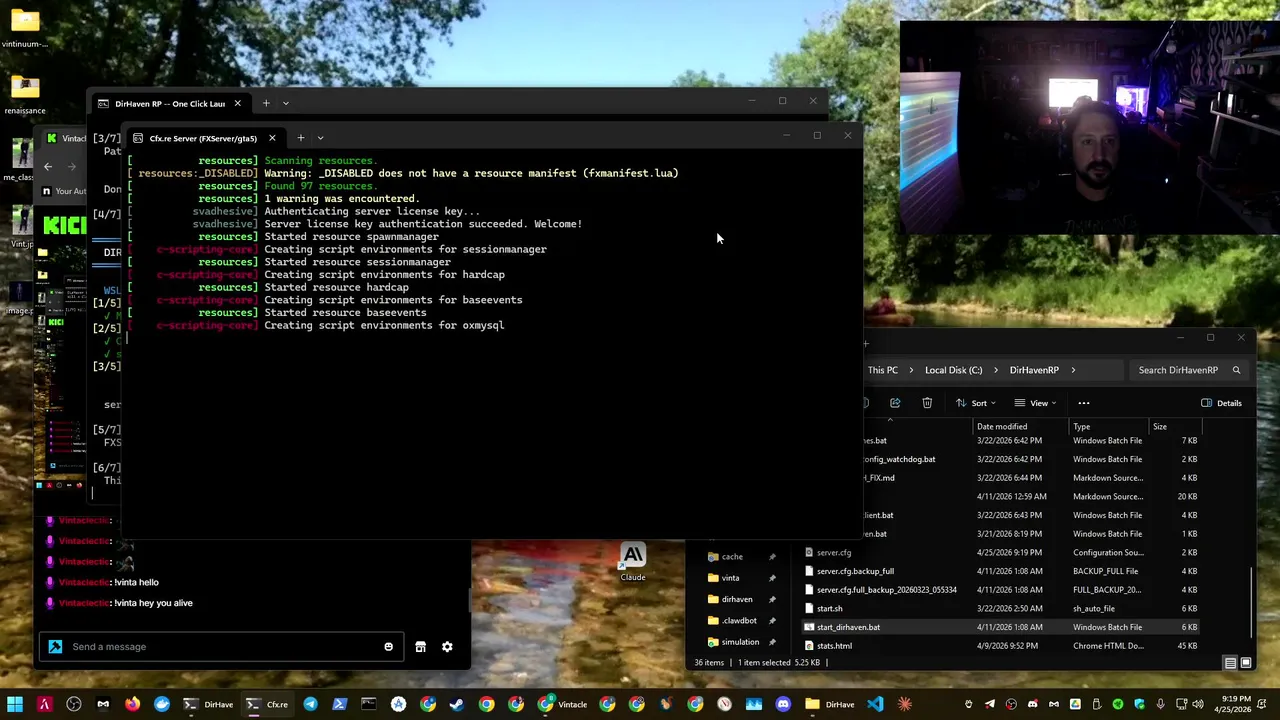
Task: Click DirHavenRP breadcrumb segment
Action: pos(1034,370)
